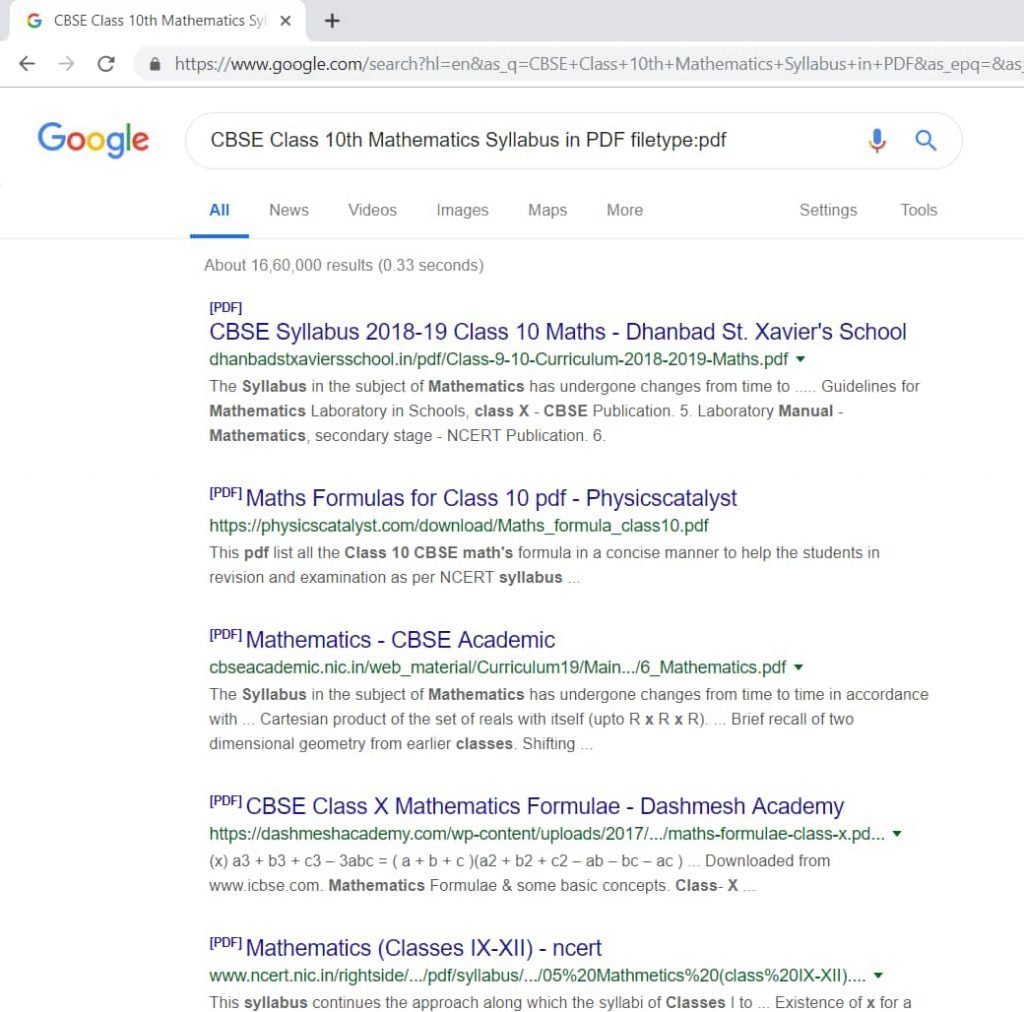Click [PDF] tag before Dashmesh Academy result
The image size is (1024, 1012).
225,801
